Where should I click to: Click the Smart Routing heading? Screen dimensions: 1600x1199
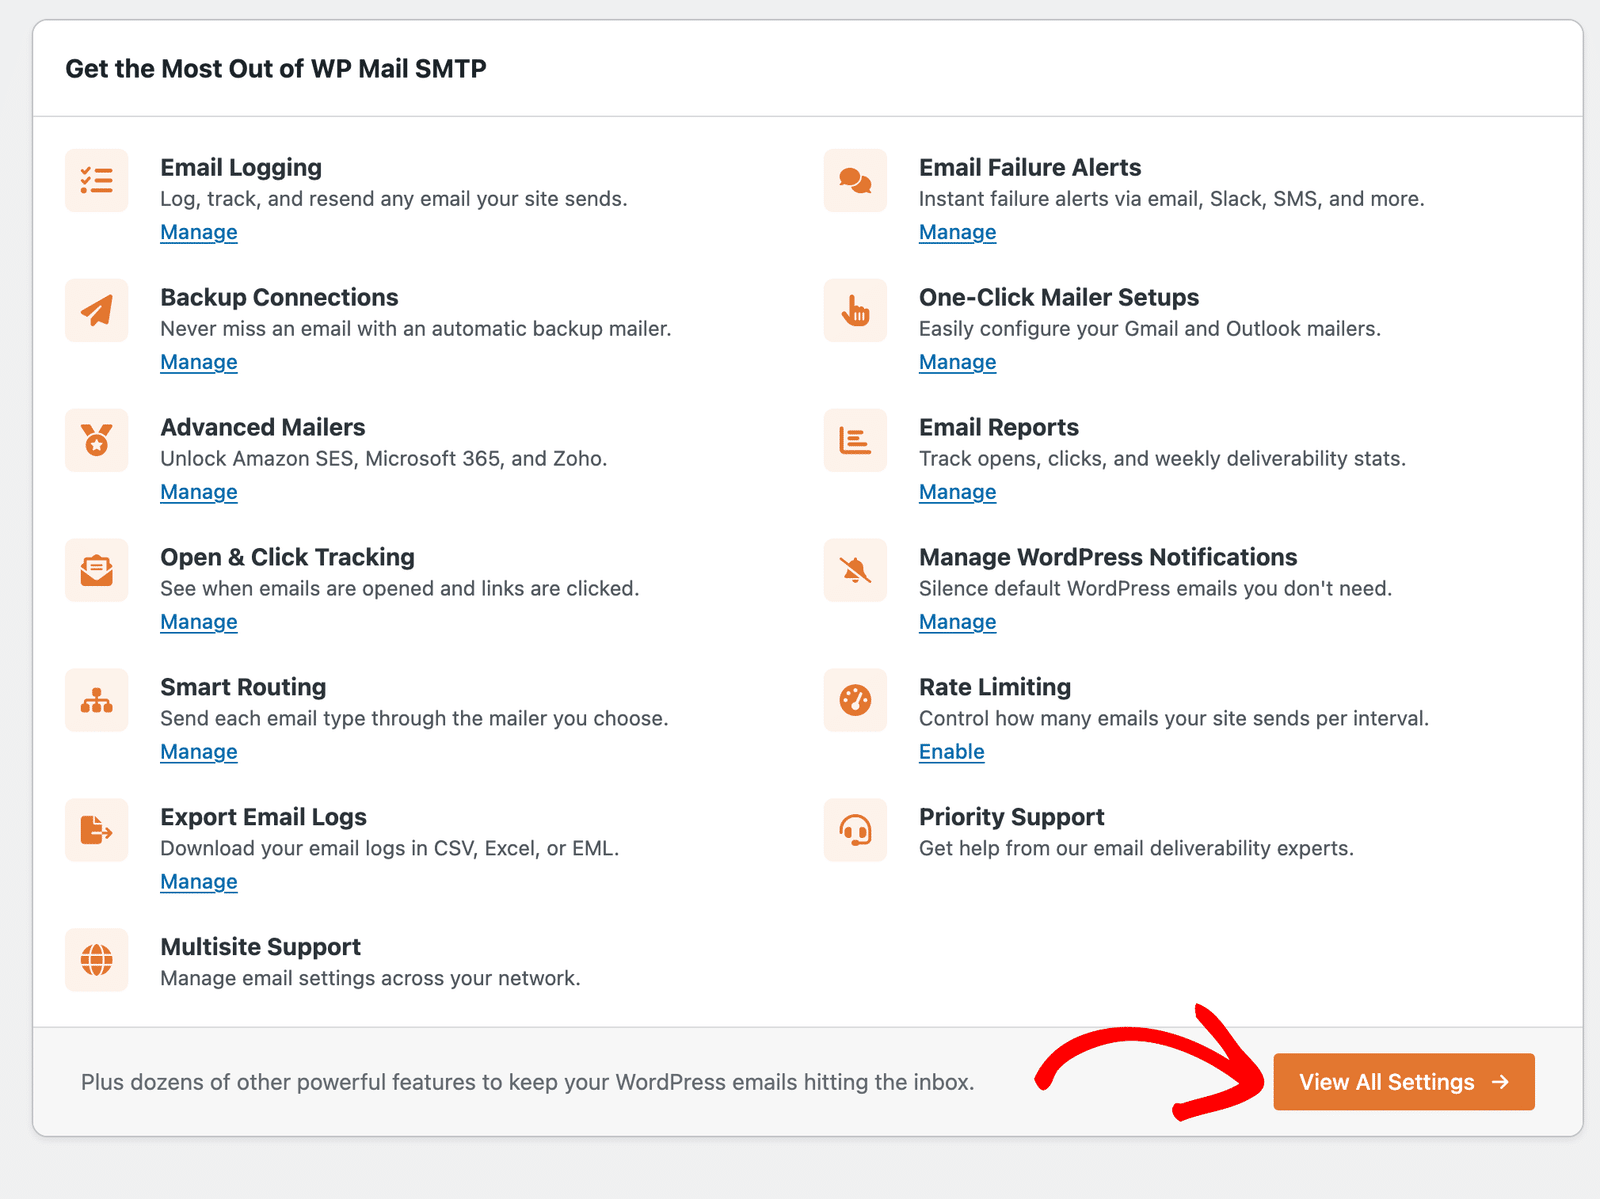click(243, 688)
